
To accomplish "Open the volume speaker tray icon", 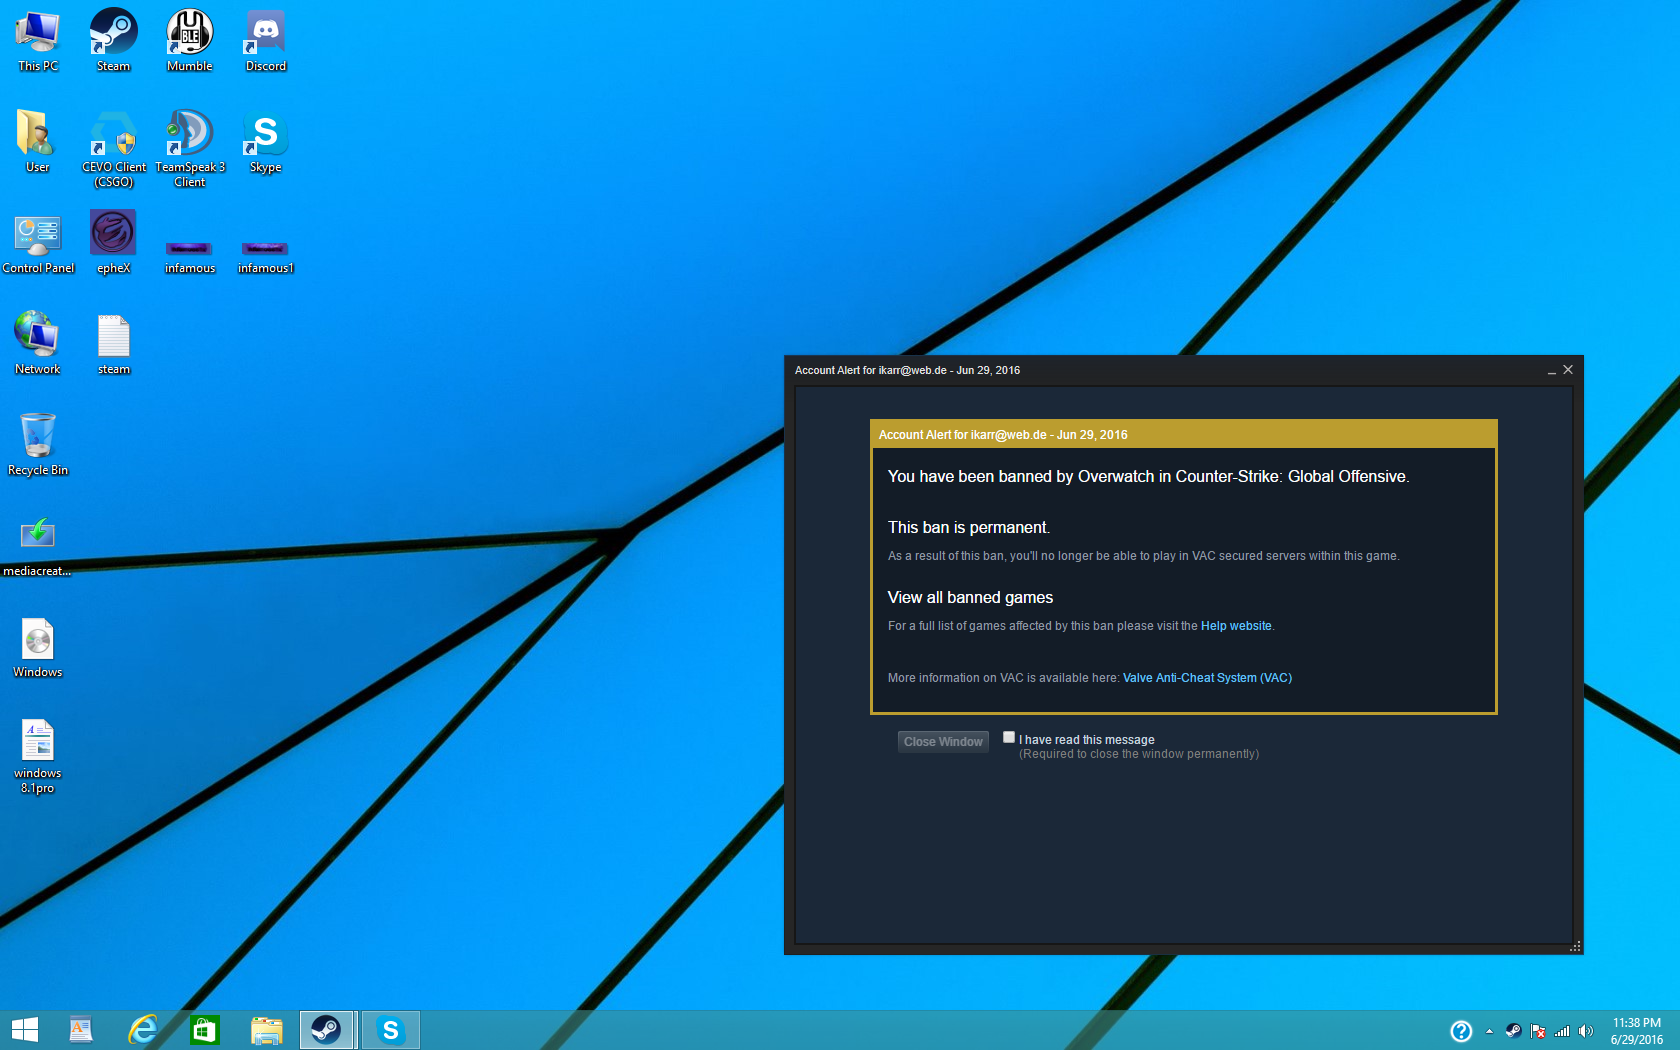I will click(1586, 1031).
